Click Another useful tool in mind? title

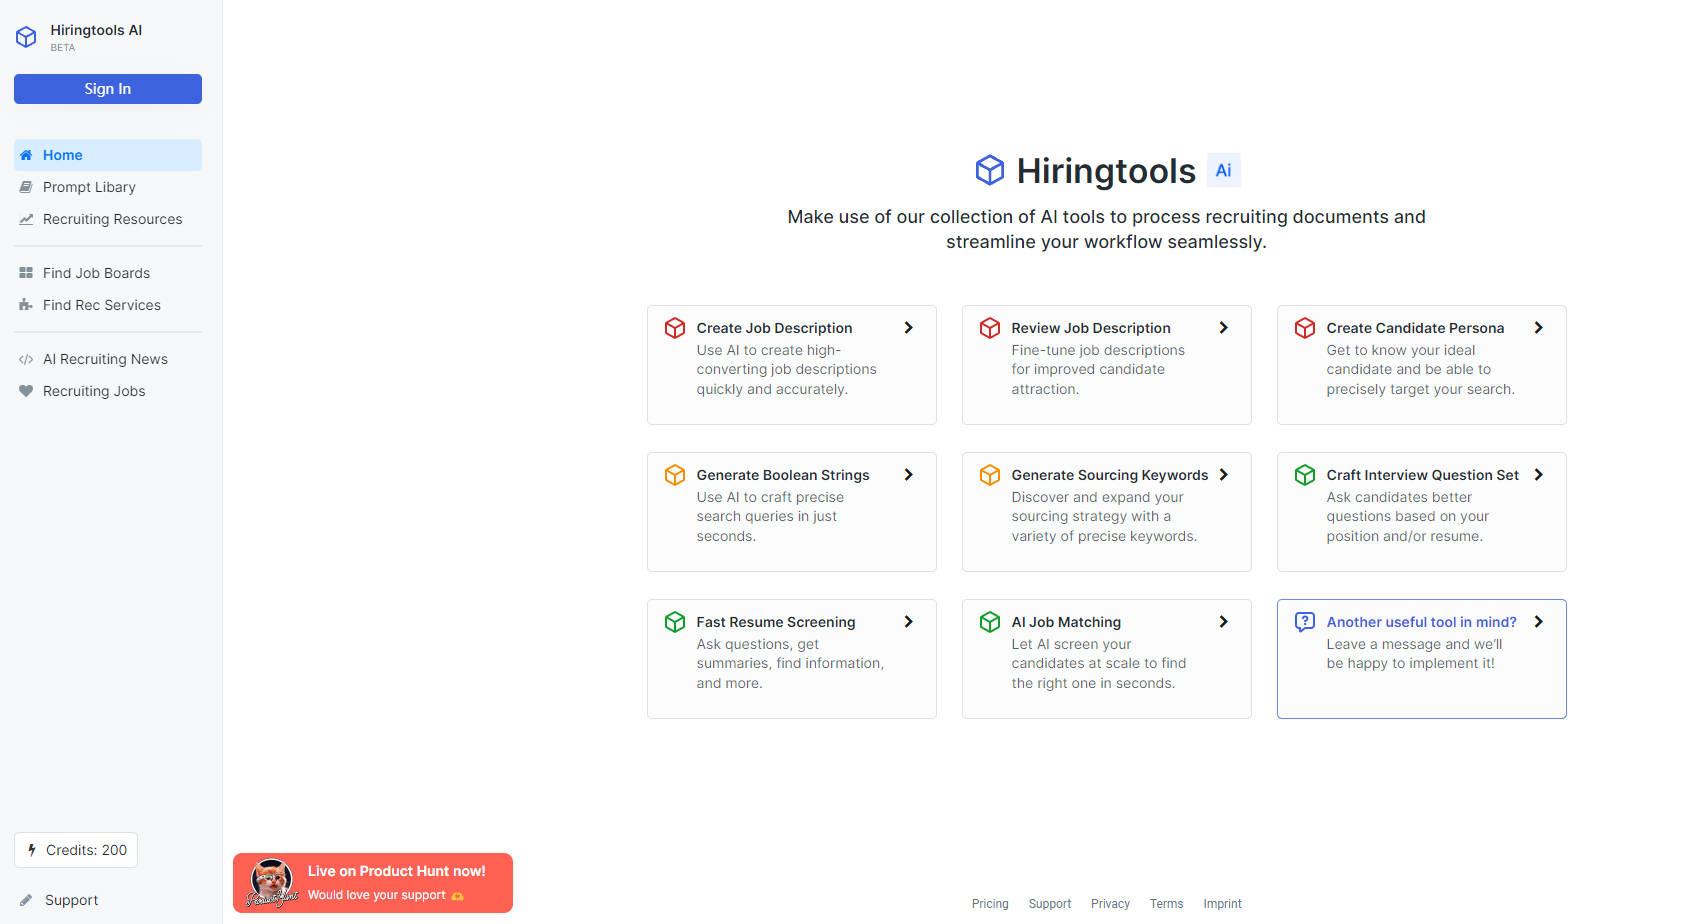click(x=1422, y=622)
